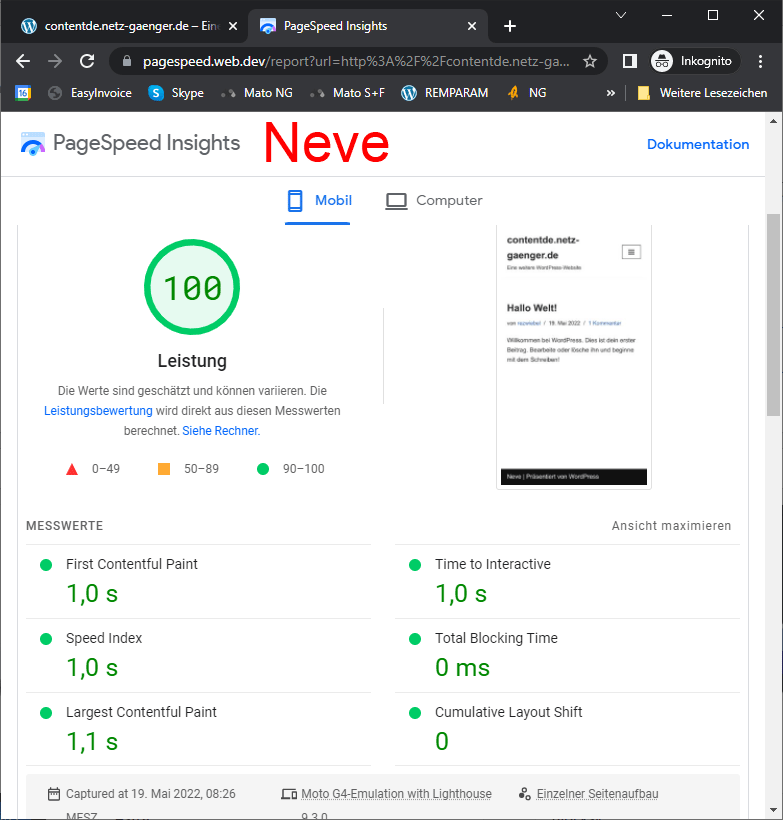This screenshot has height=820, width=783.
Task: Click the Einzelner Seitenaufbau label
Action: (x=597, y=794)
